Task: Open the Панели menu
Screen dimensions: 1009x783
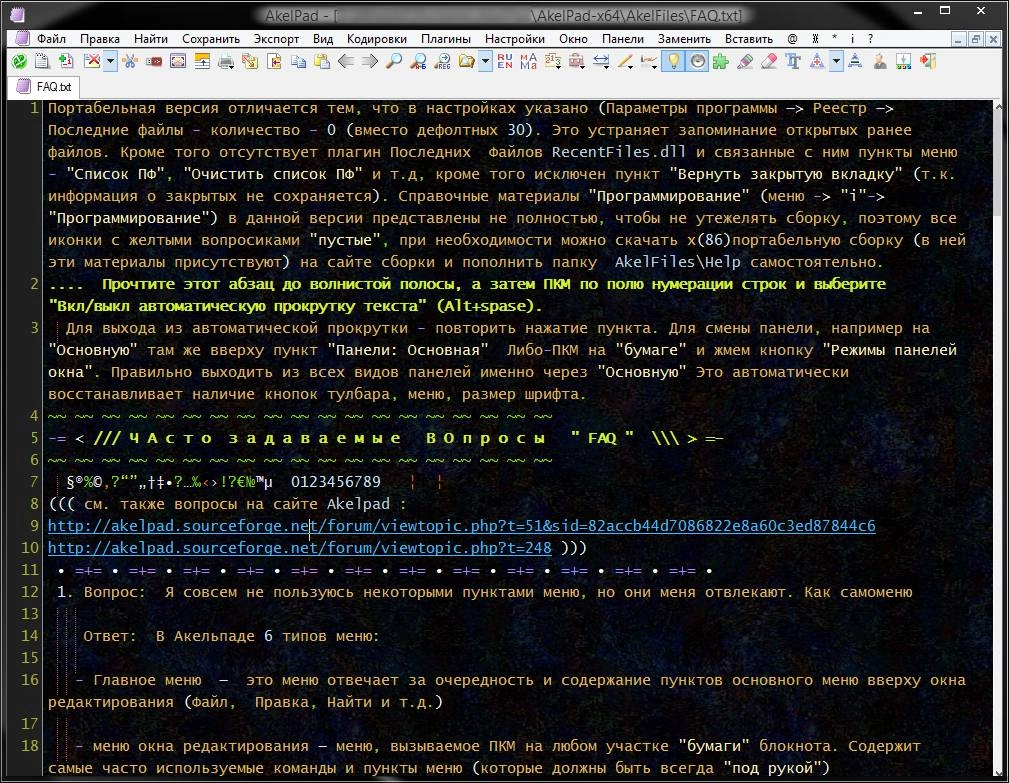Action: 622,39
